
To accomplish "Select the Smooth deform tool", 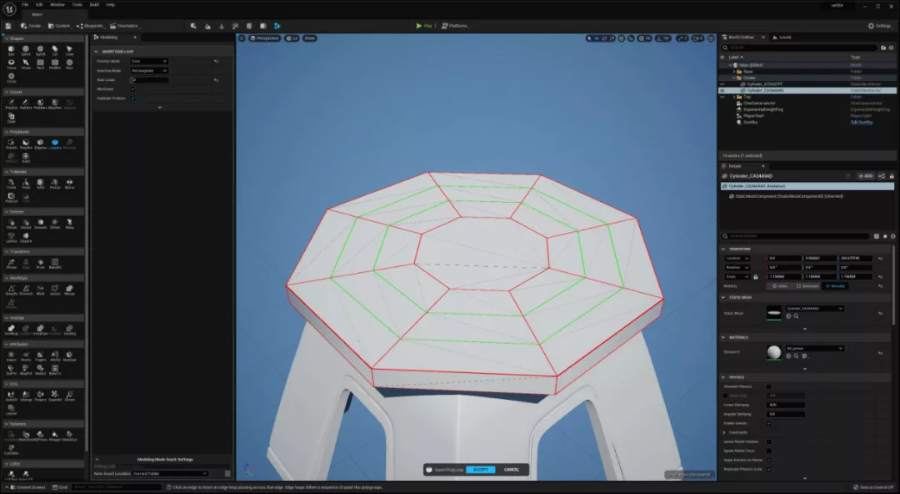I will click(x=40, y=223).
